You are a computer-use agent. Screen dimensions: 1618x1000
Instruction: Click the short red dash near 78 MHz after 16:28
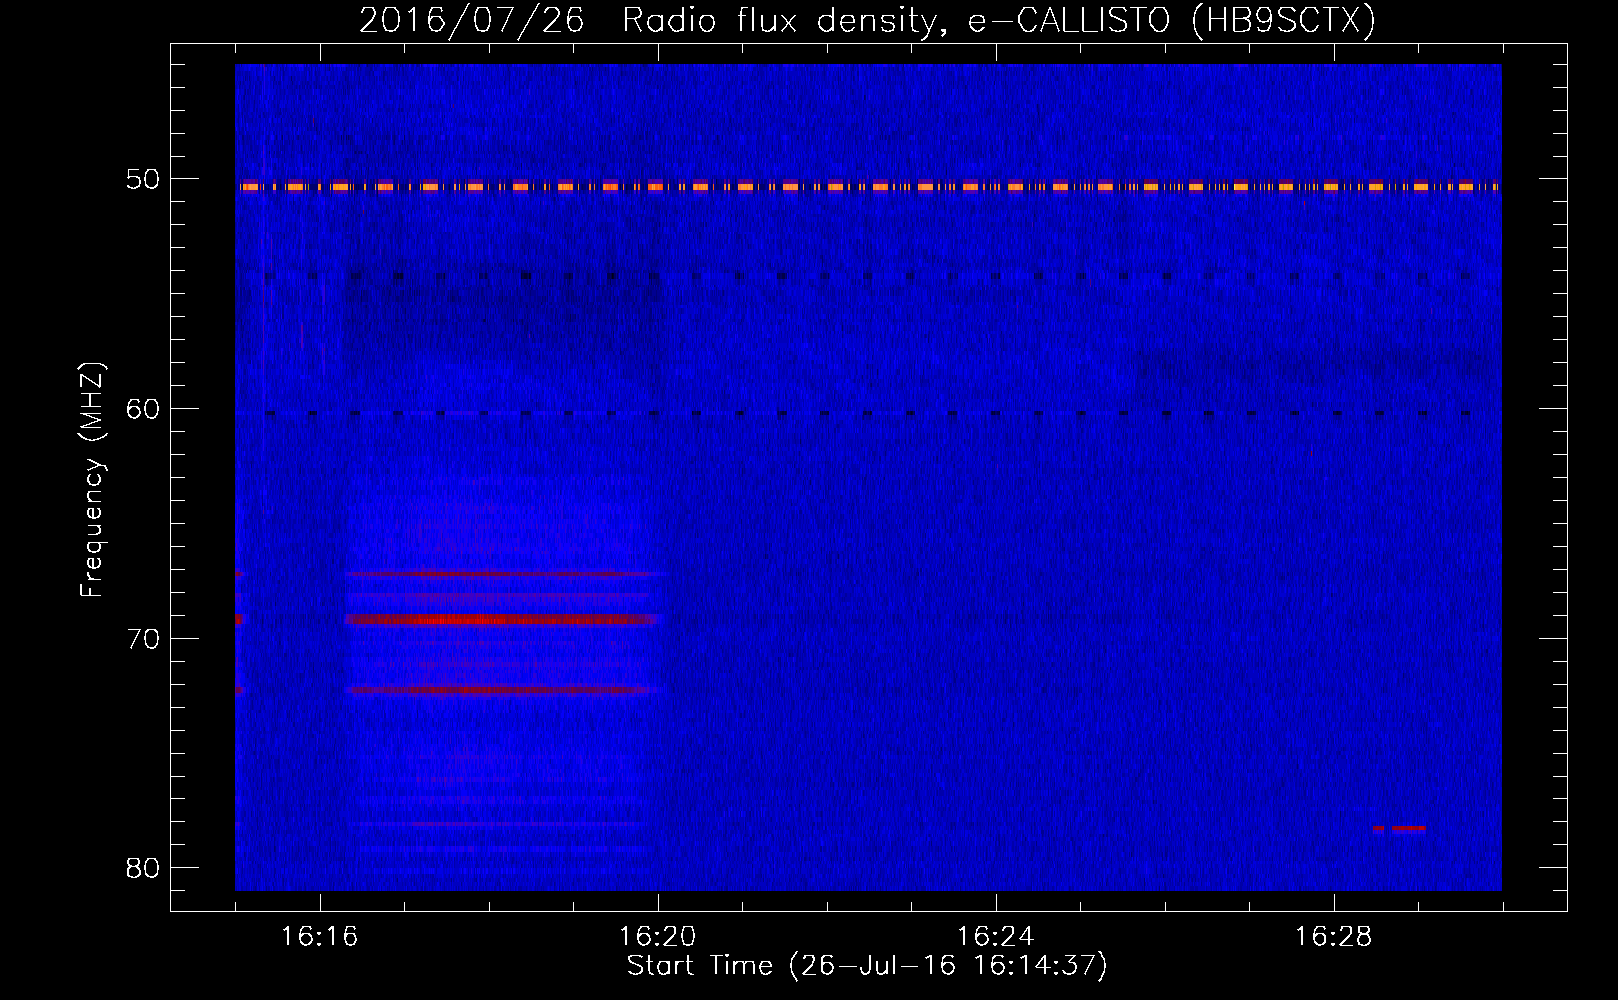pos(1399,828)
